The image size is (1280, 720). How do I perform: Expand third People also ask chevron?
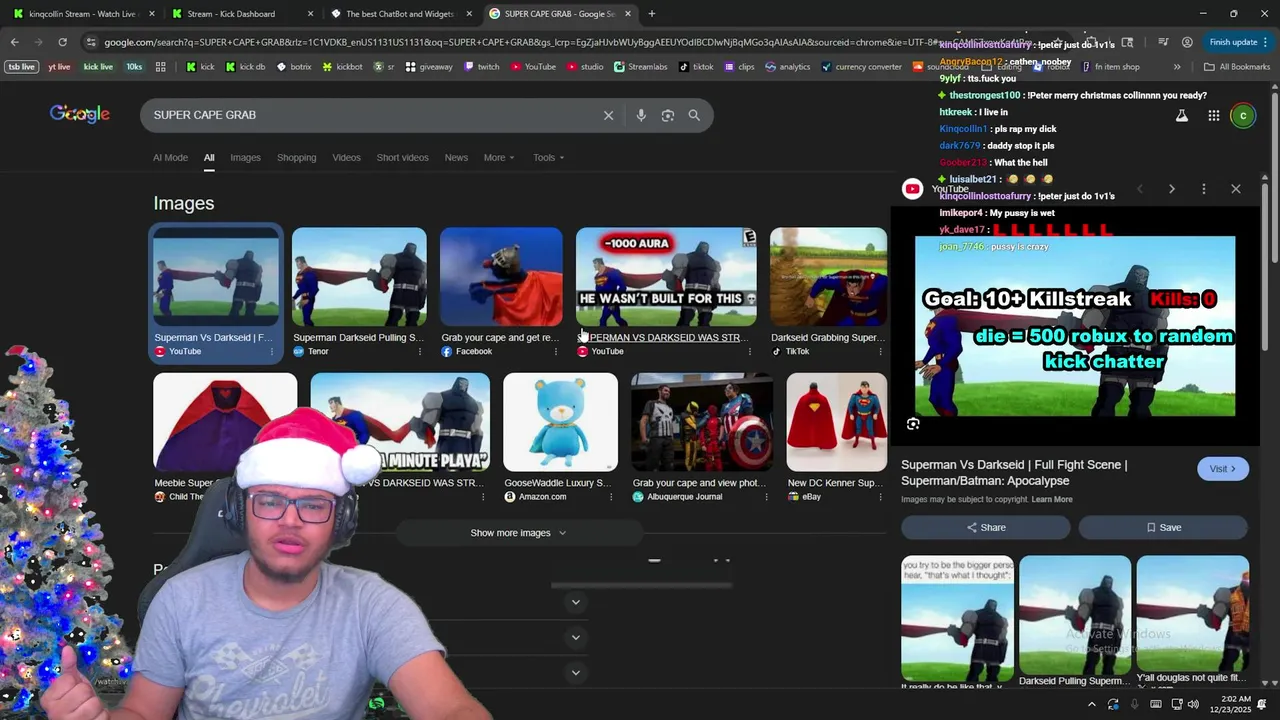point(575,672)
